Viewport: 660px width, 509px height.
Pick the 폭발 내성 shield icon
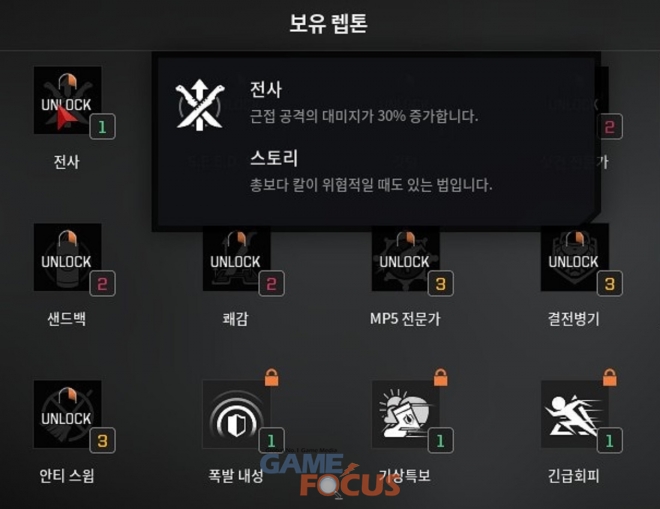click(x=237, y=414)
